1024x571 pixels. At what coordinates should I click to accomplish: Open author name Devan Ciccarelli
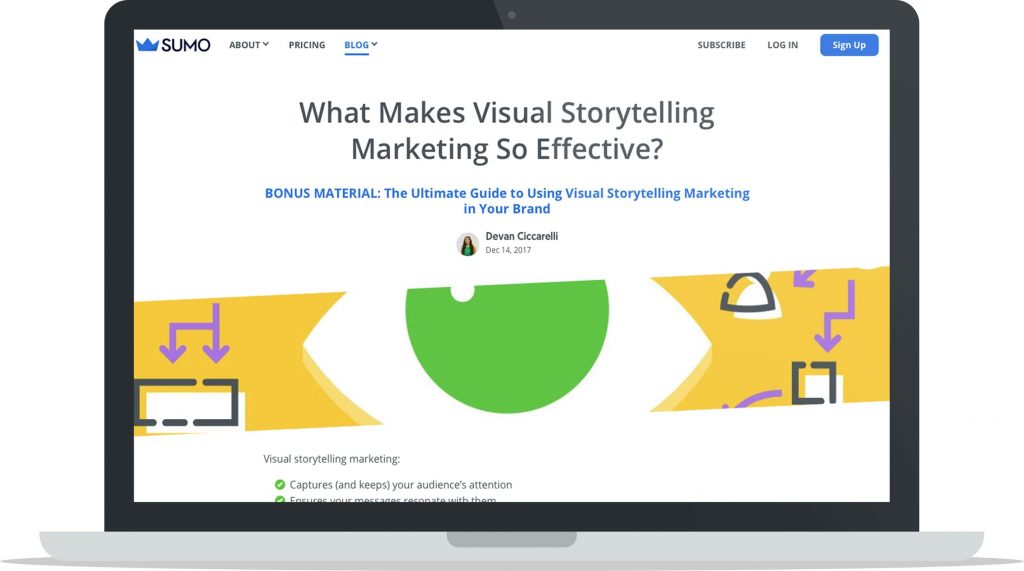[522, 237]
